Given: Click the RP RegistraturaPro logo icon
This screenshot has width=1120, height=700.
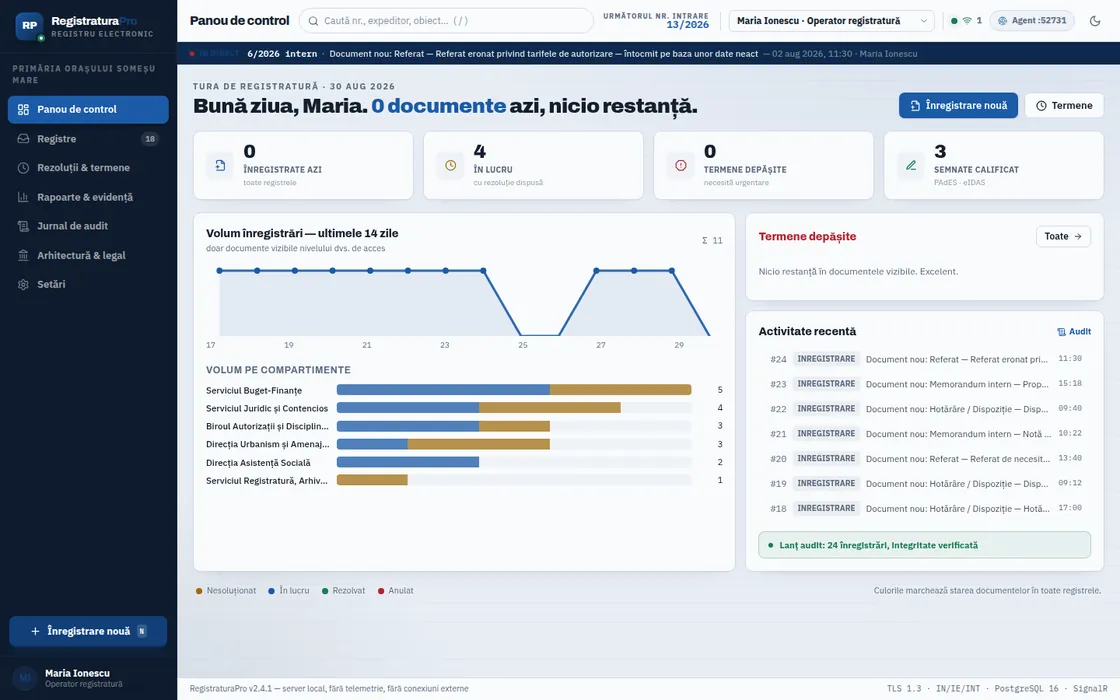Looking at the screenshot, I should click(x=29, y=26).
